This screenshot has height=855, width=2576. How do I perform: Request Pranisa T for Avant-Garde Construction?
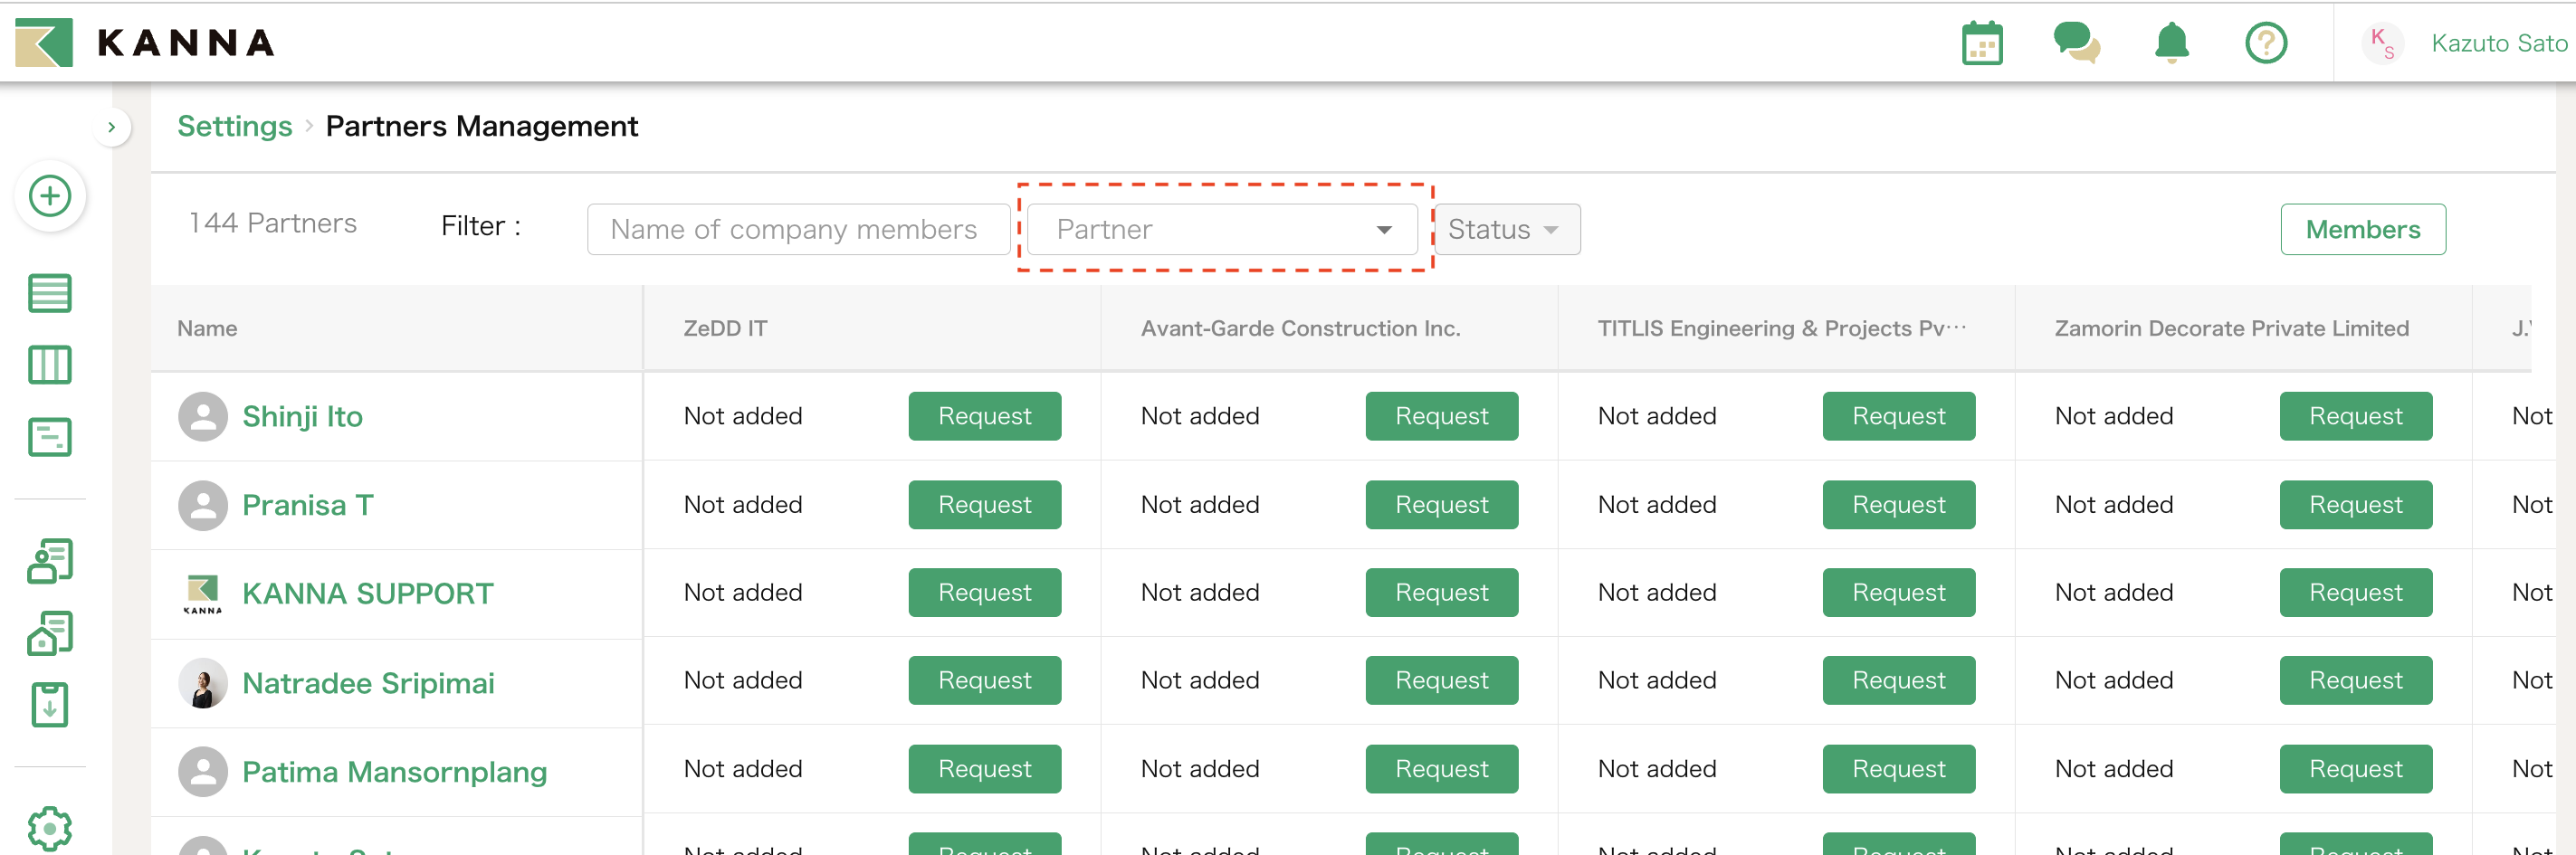point(1441,505)
